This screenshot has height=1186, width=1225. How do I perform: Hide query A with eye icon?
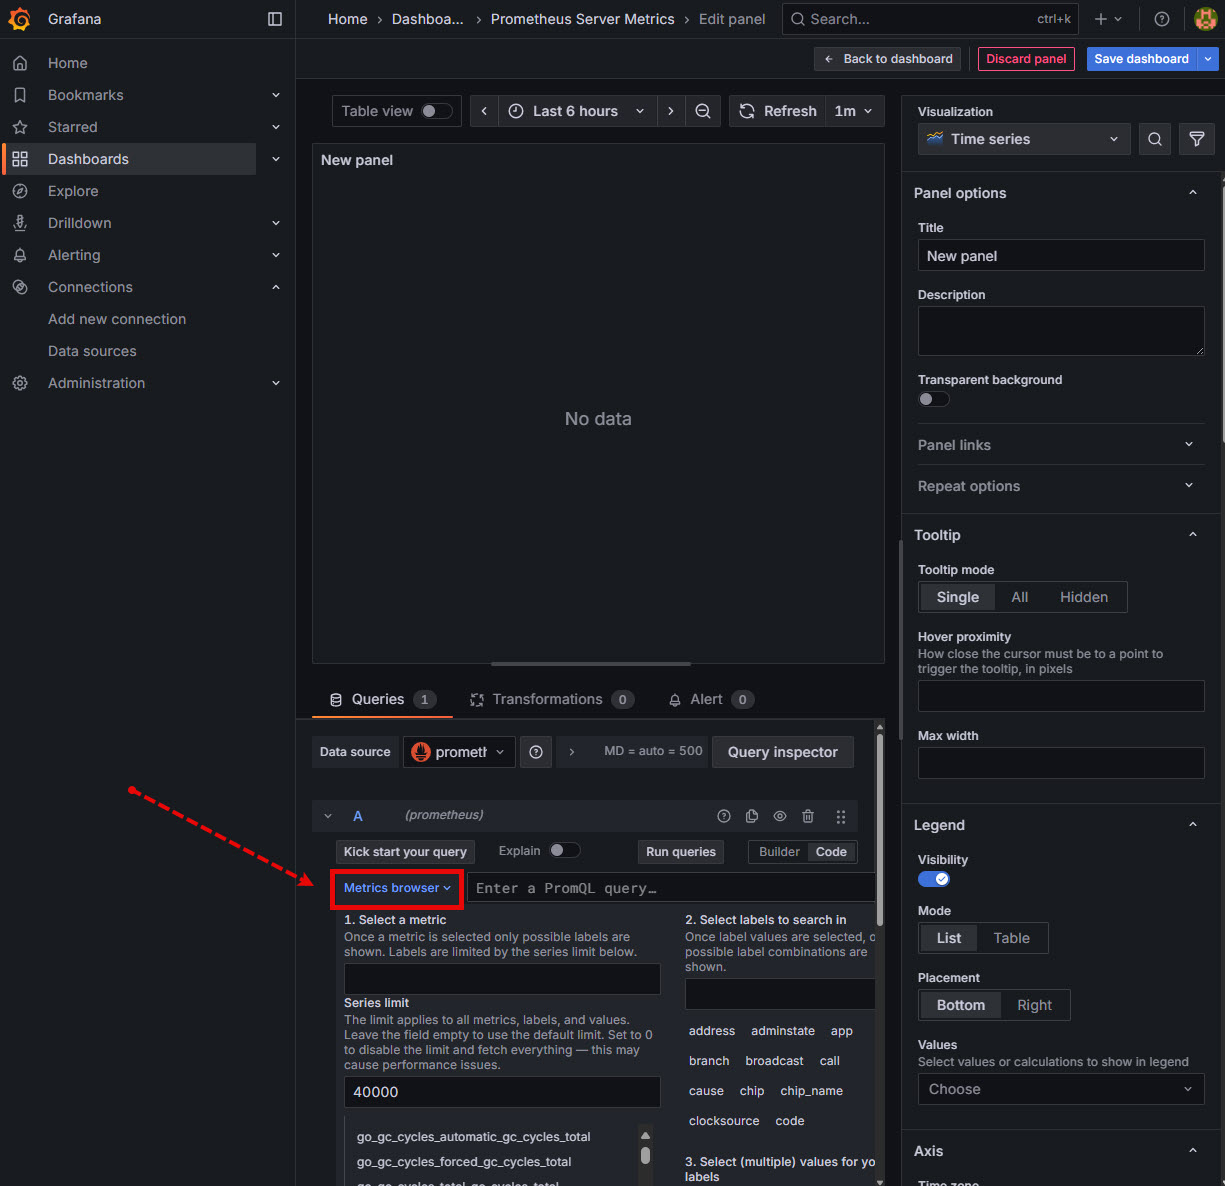[x=780, y=816]
